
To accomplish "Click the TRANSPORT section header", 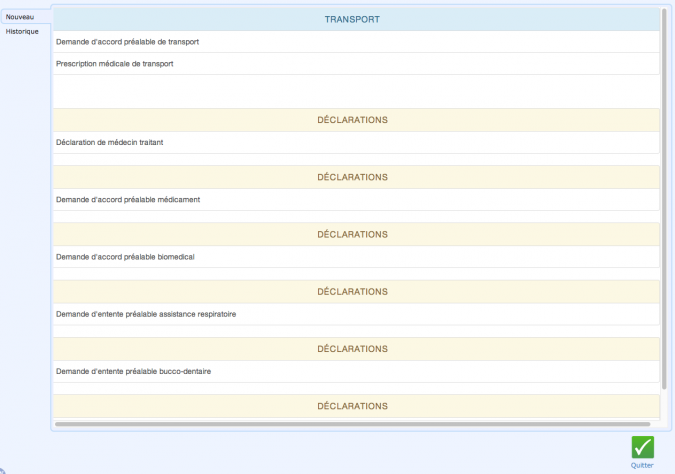I will pos(356,19).
